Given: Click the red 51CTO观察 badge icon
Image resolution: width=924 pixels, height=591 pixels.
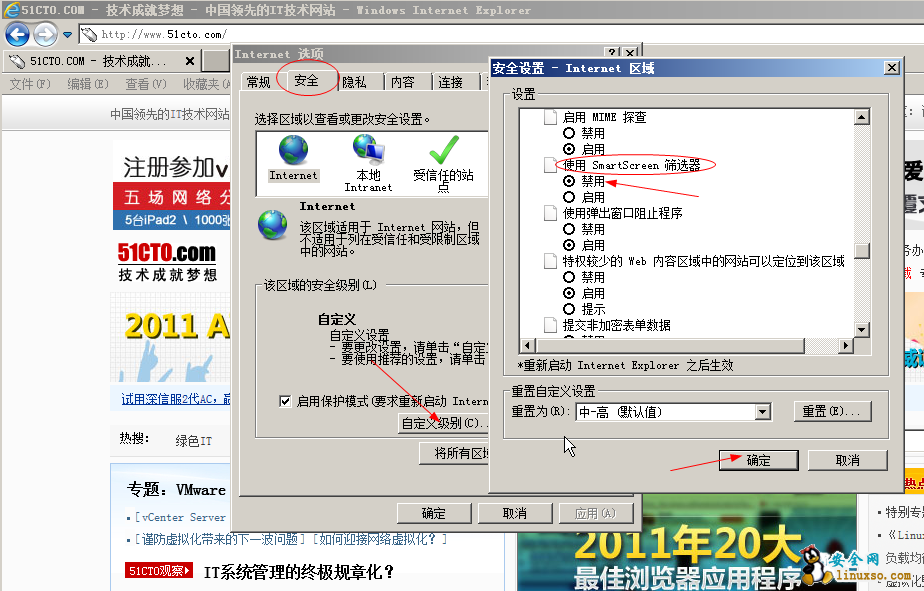Looking at the screenshot, I should pos(158,570).
